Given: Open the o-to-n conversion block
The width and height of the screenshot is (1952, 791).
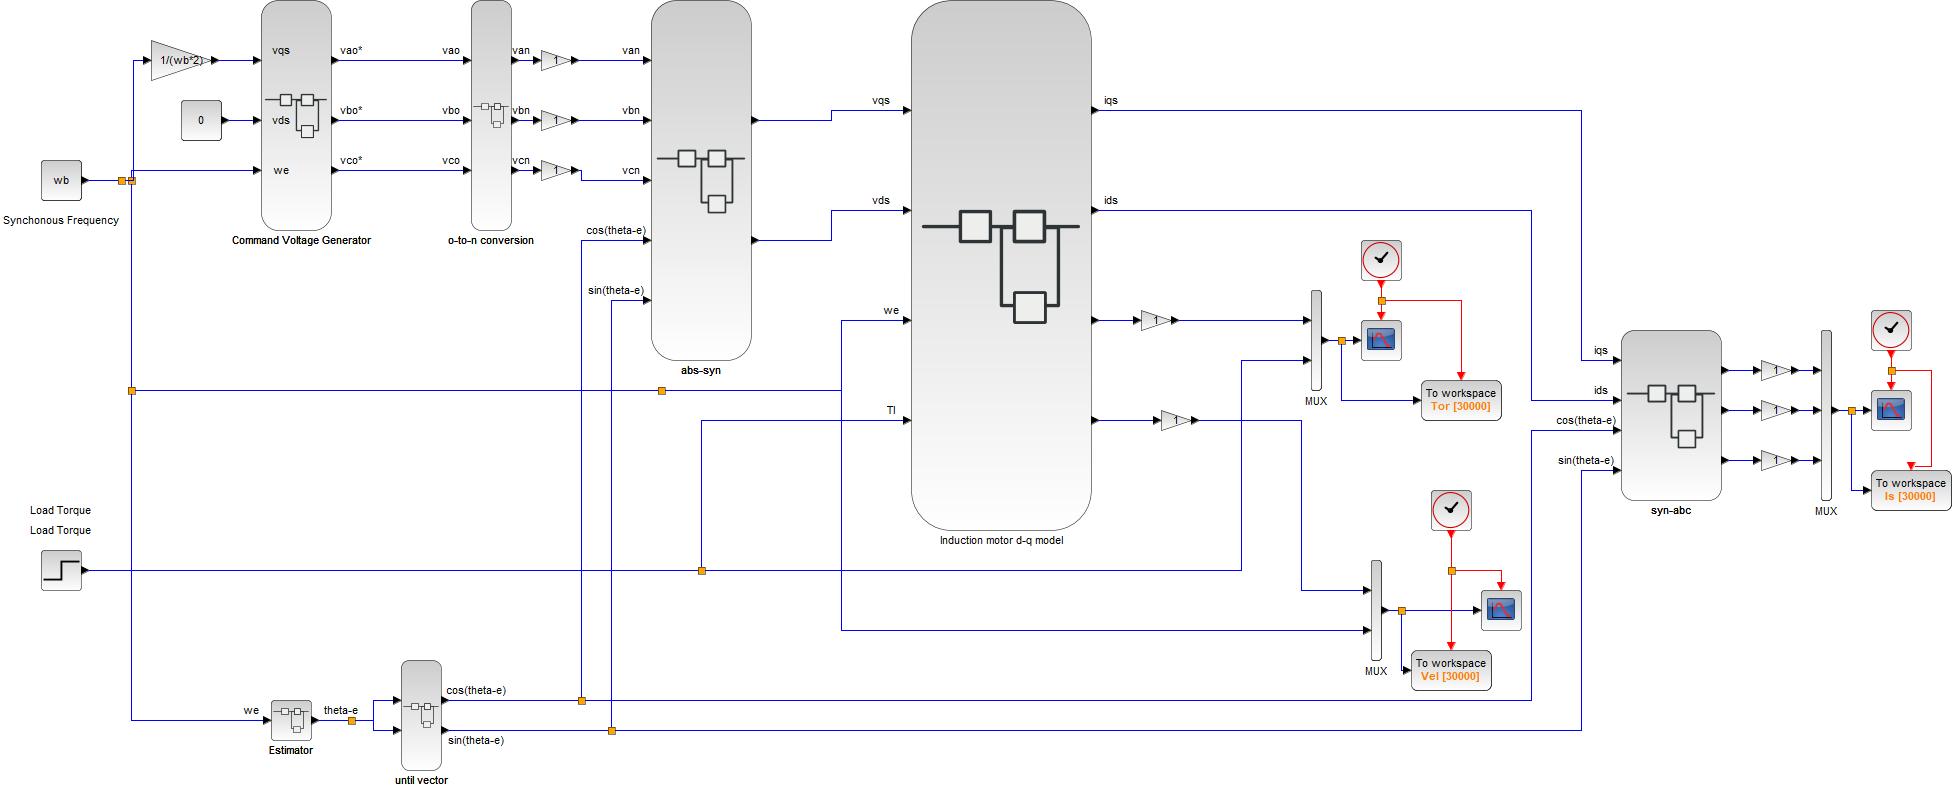Looking at the screenshot, I should pos(491,115).
